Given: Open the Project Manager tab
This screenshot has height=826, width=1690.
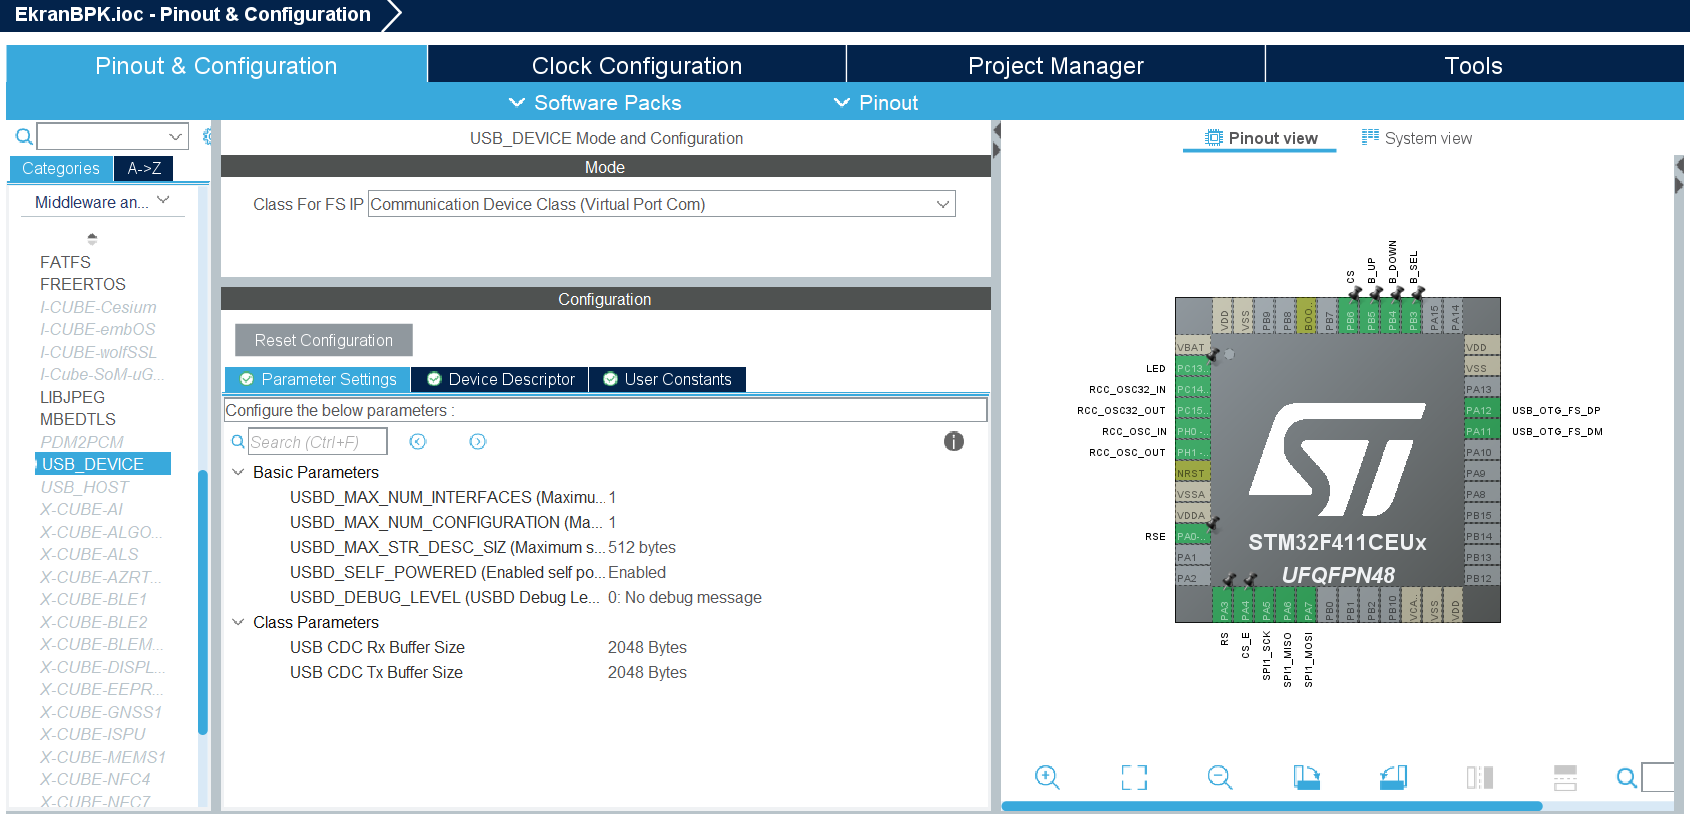Looking at the screenshot, I should (1055, 66).
